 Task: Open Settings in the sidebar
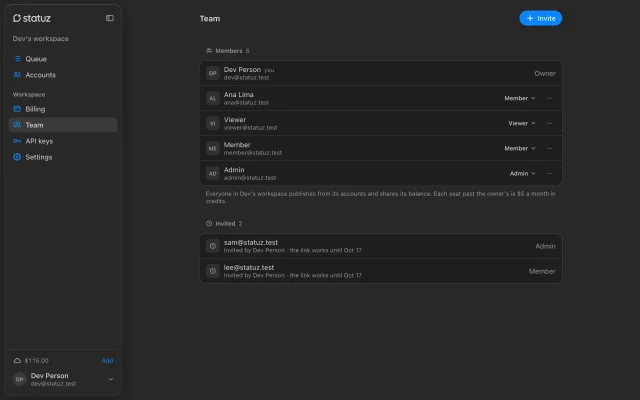(62, 157)
